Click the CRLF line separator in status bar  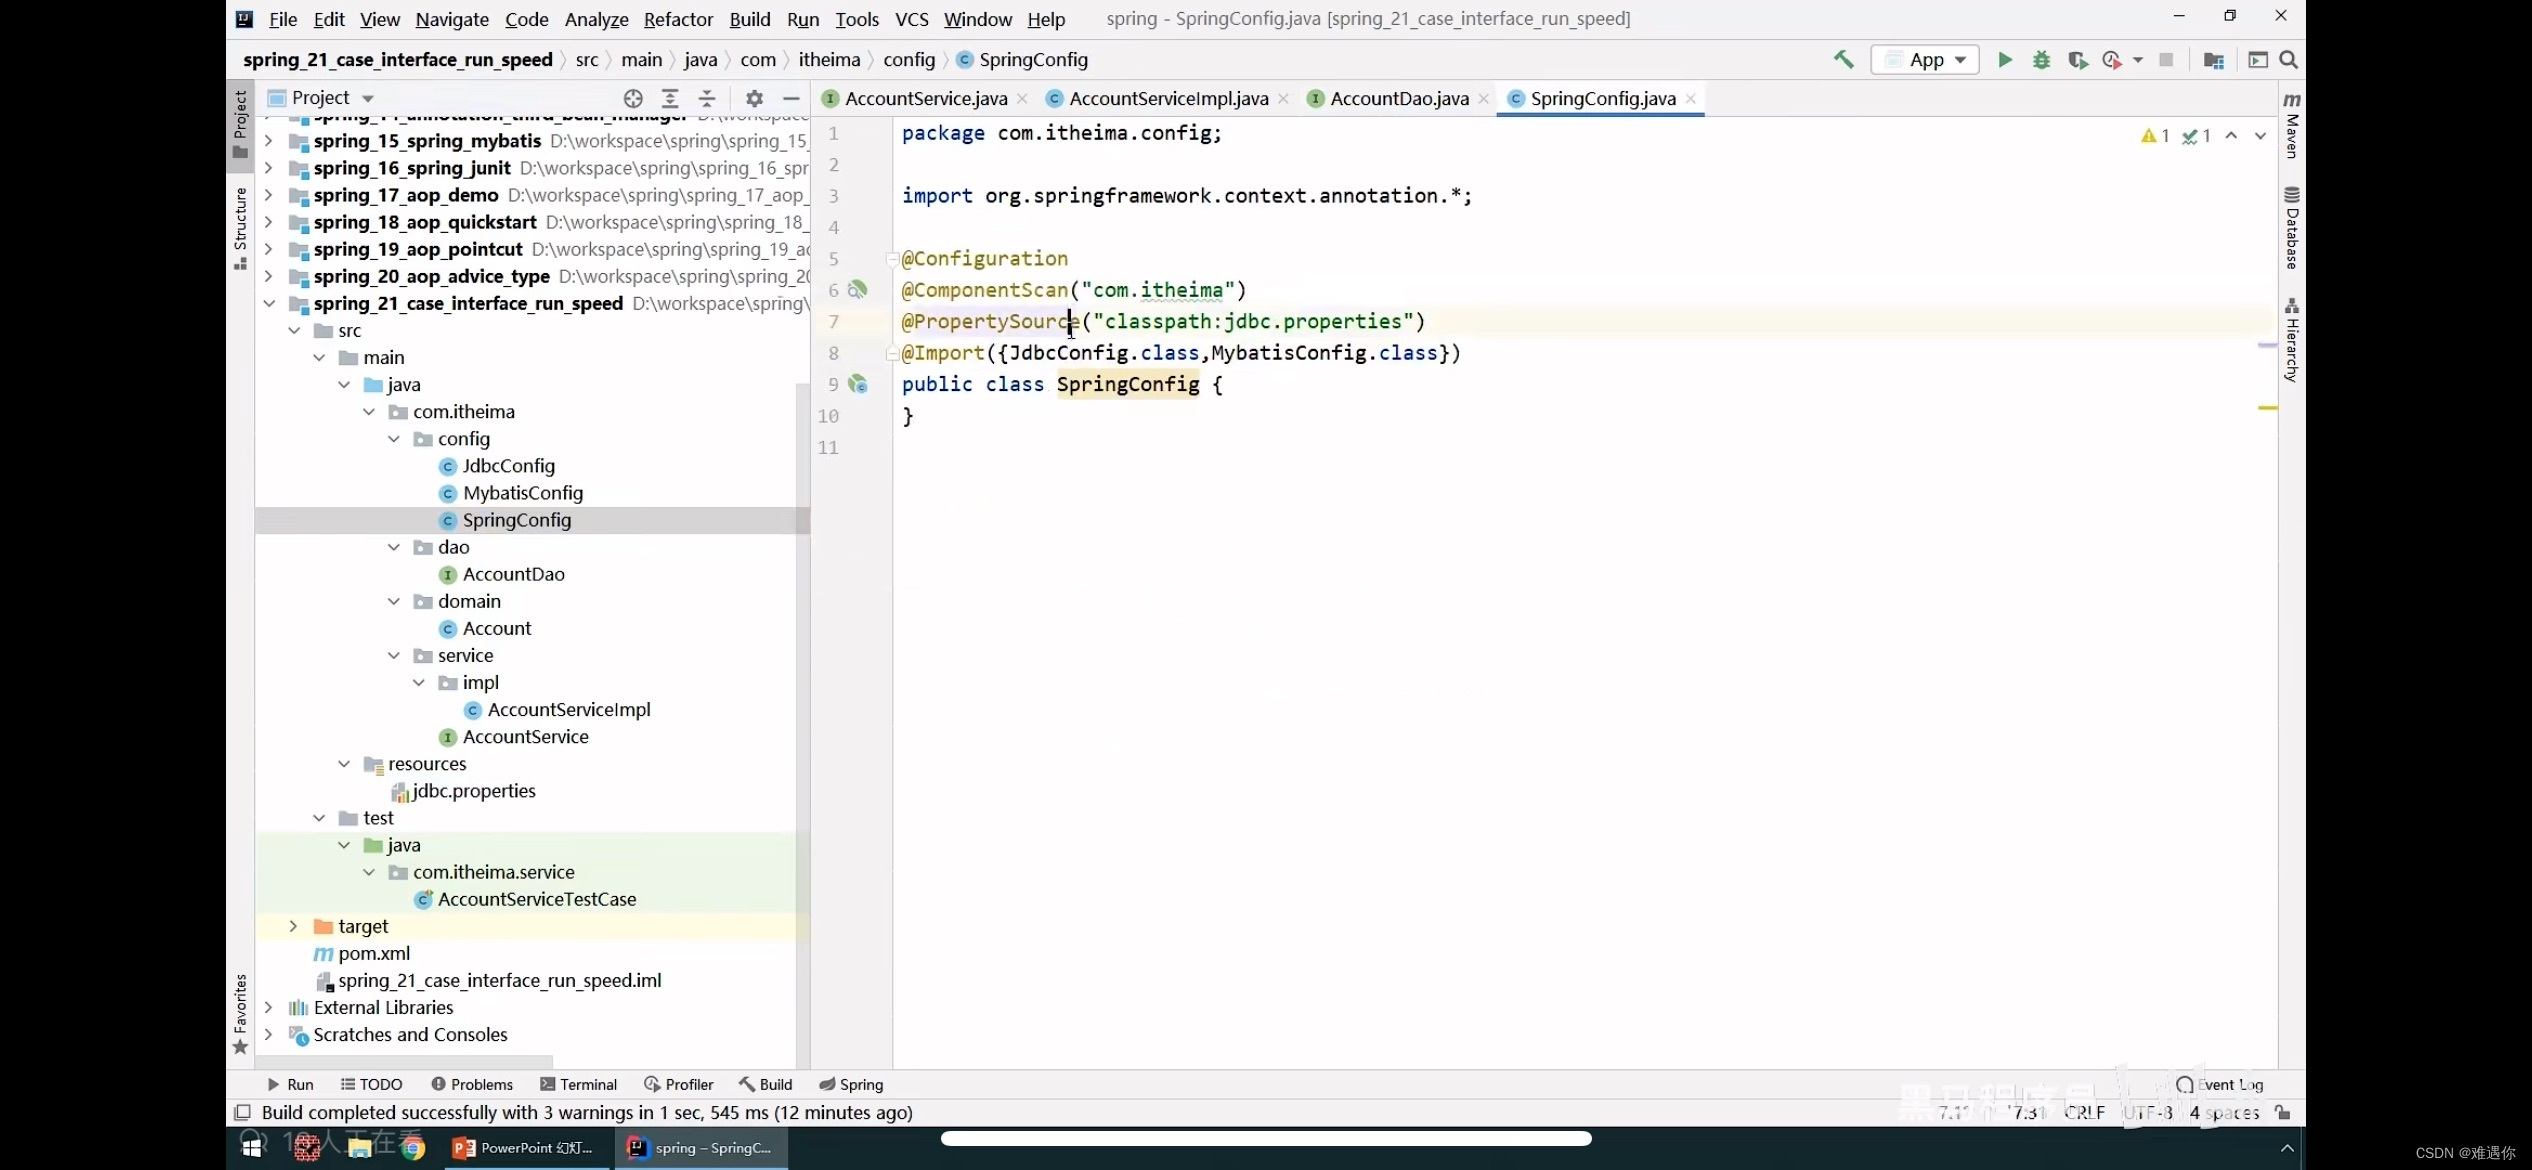(2084, 1112)
